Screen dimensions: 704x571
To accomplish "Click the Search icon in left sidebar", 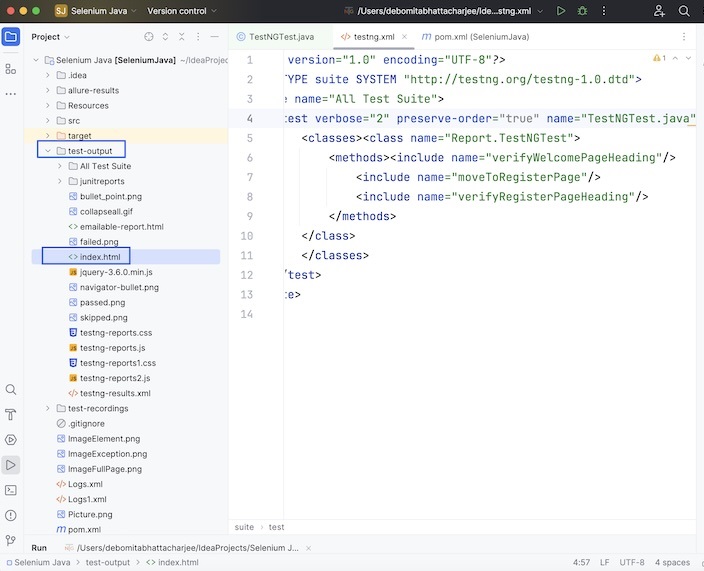I will 11,389.
